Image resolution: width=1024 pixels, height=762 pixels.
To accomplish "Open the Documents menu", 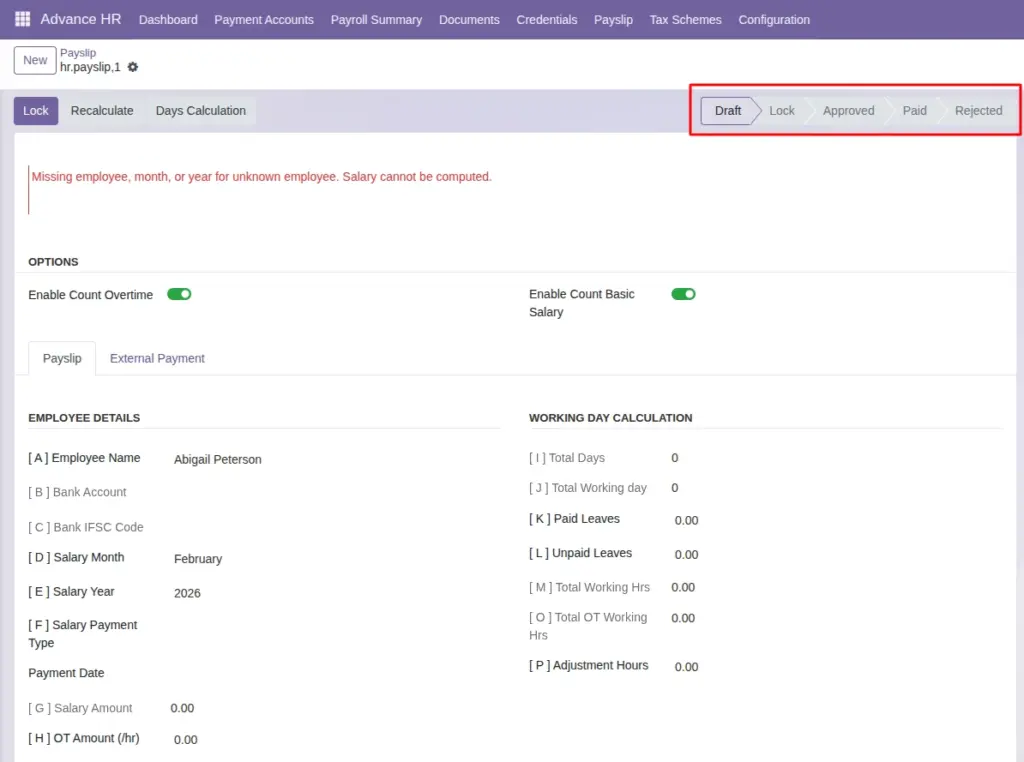I will pos(469,20).
